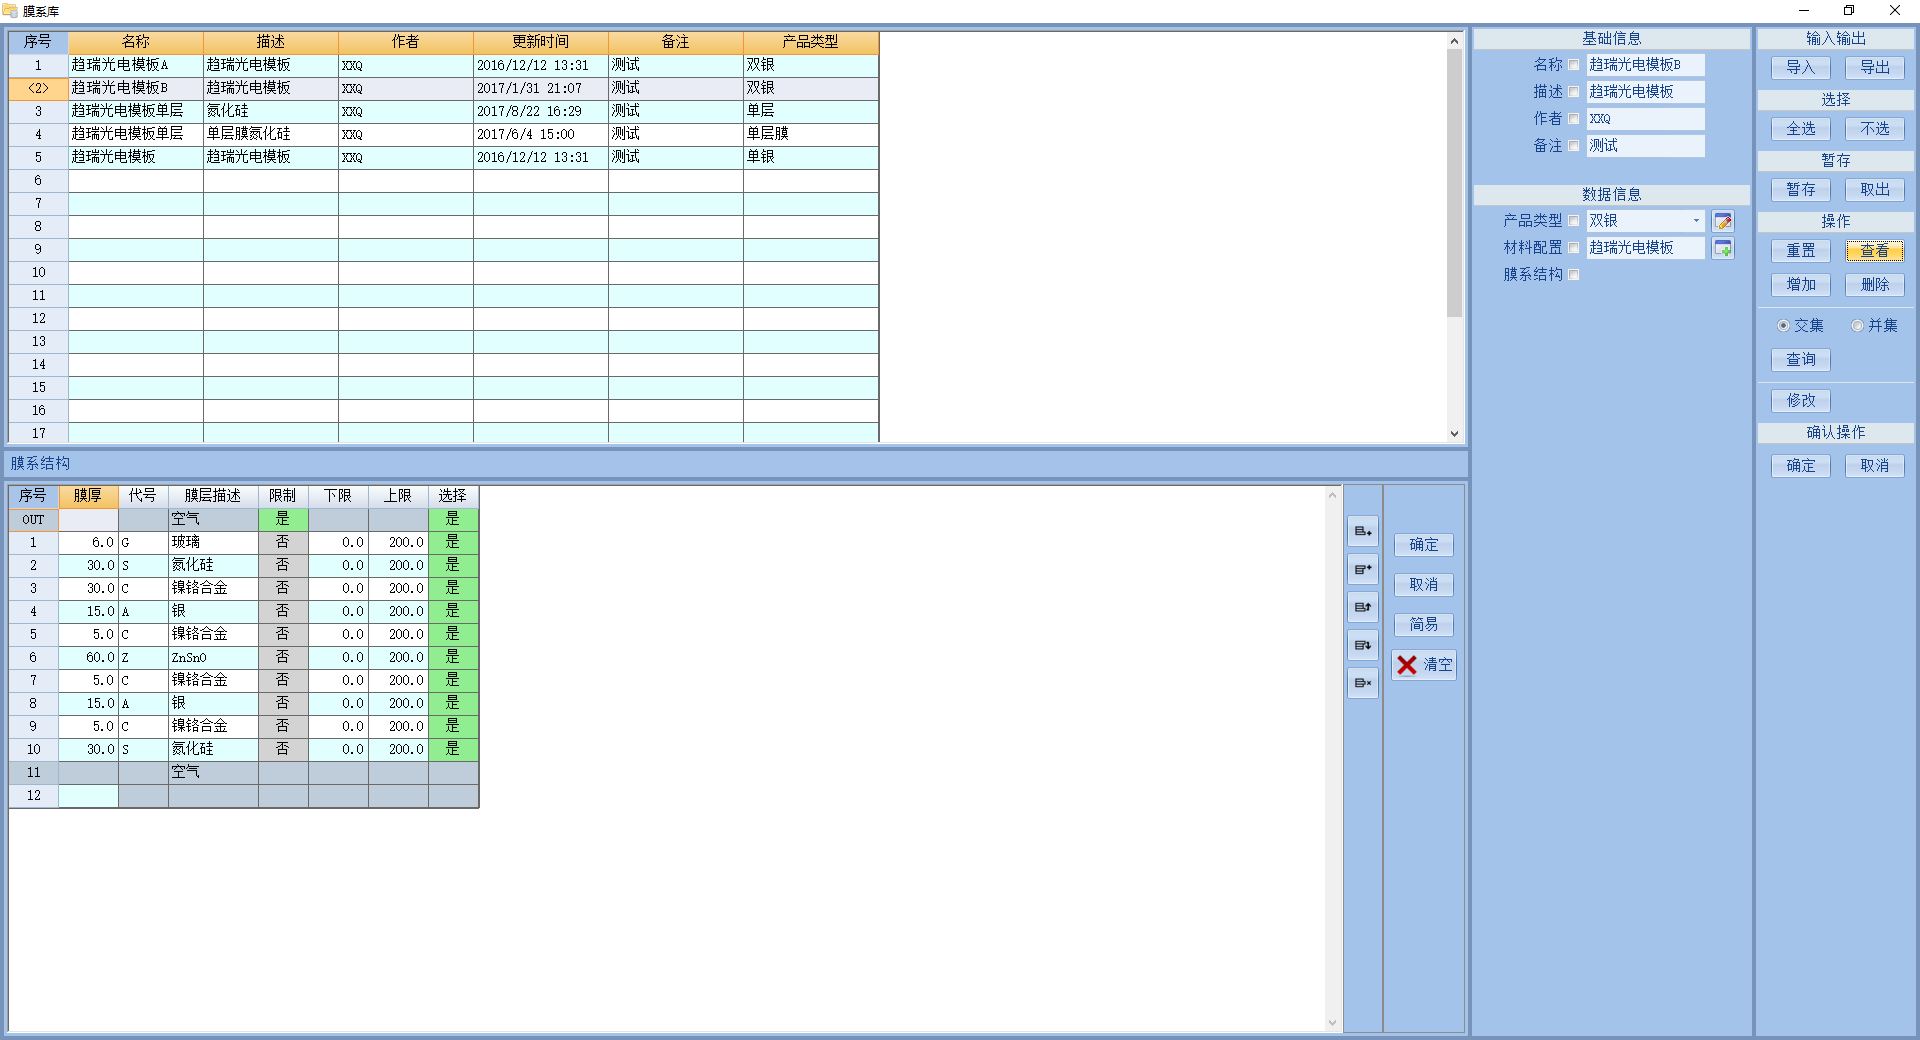
Task: Click the red X 清空 button
Action: coord(1424,665)
